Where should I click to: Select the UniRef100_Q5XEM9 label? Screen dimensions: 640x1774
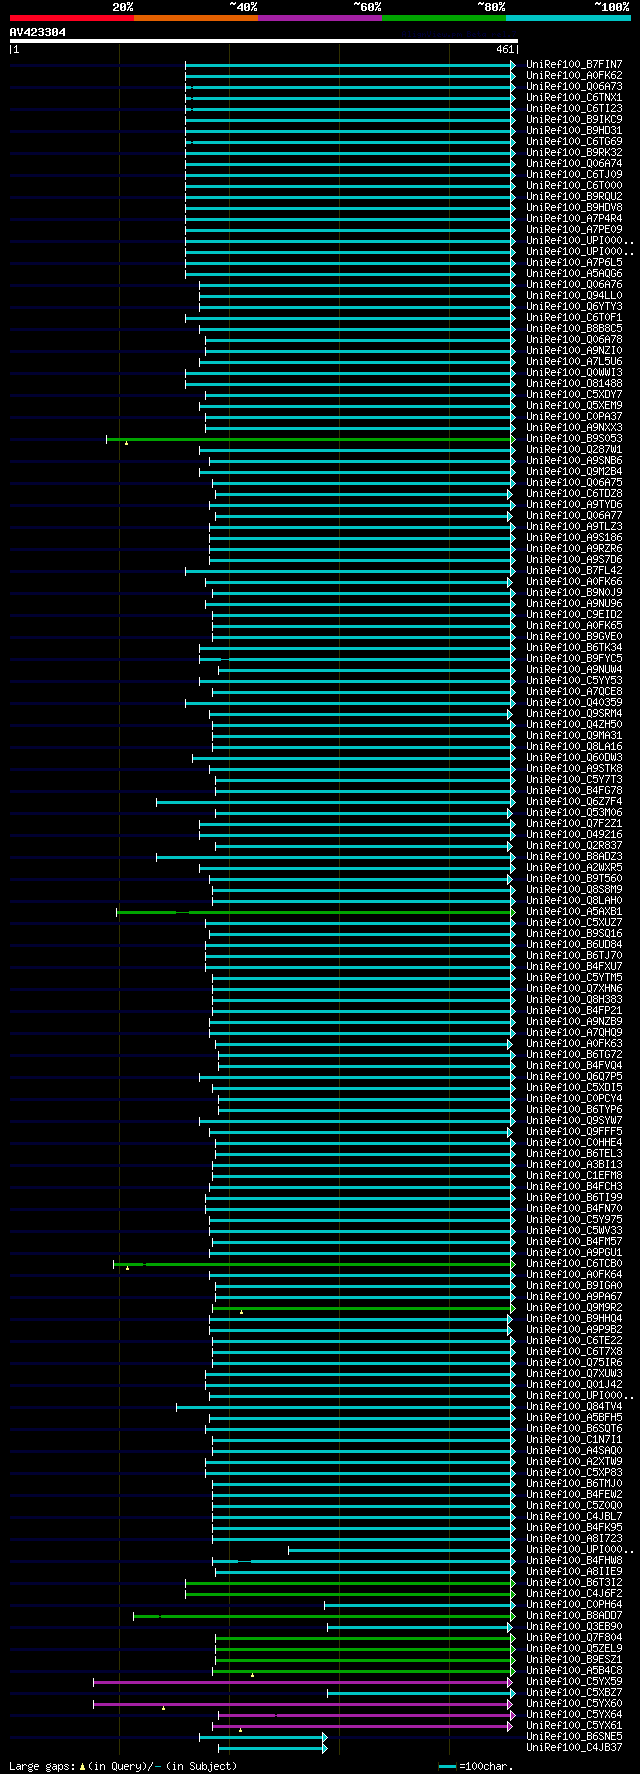point(574,406)
